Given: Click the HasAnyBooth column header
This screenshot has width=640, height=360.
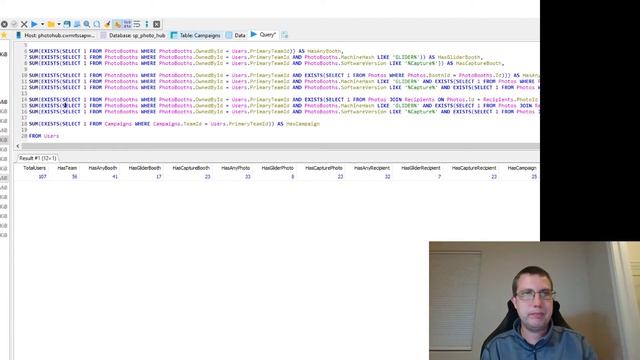Looking at the screenshot, I should pos(102,168).
